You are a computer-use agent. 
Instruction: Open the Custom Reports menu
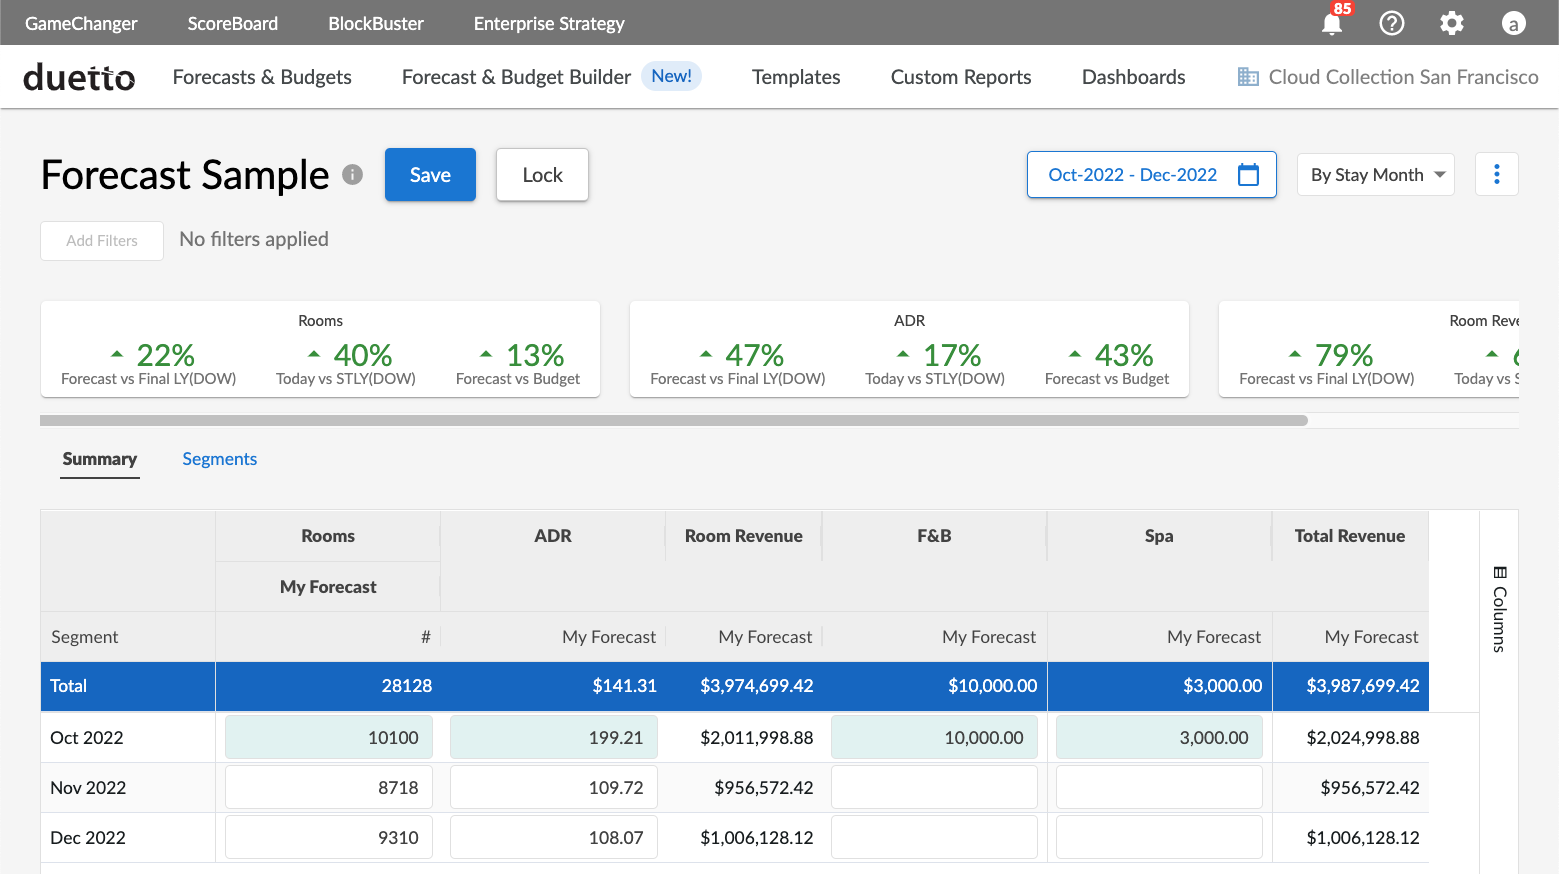(960, 77)
